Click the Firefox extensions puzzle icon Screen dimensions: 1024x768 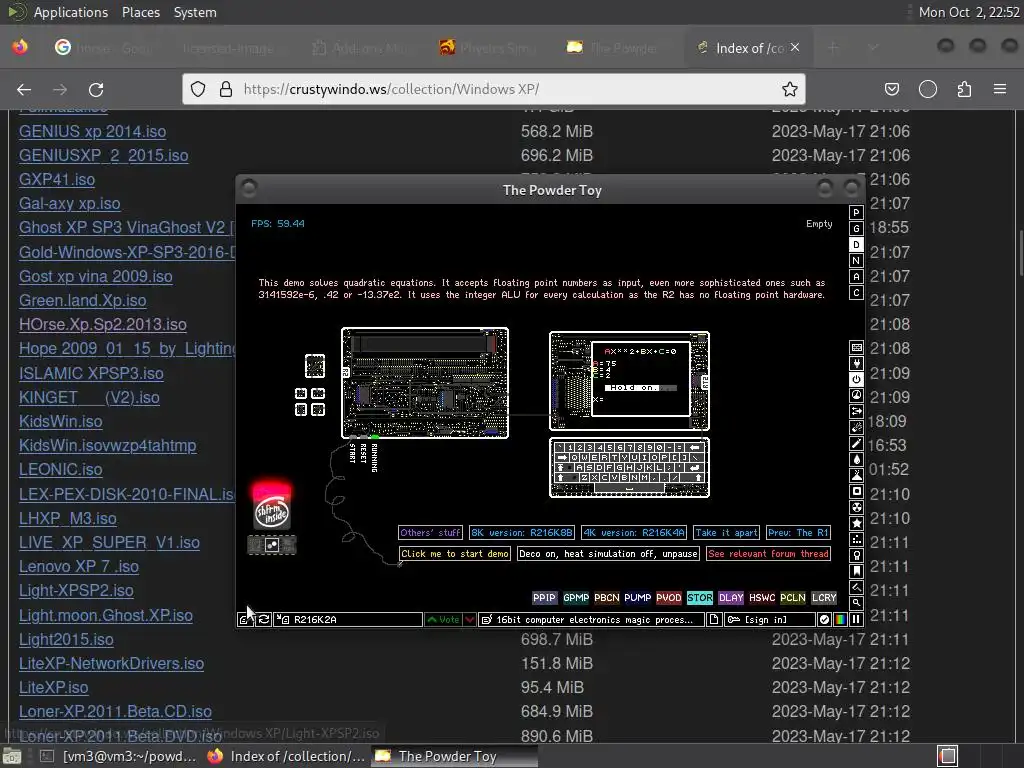tap(964, 89)
